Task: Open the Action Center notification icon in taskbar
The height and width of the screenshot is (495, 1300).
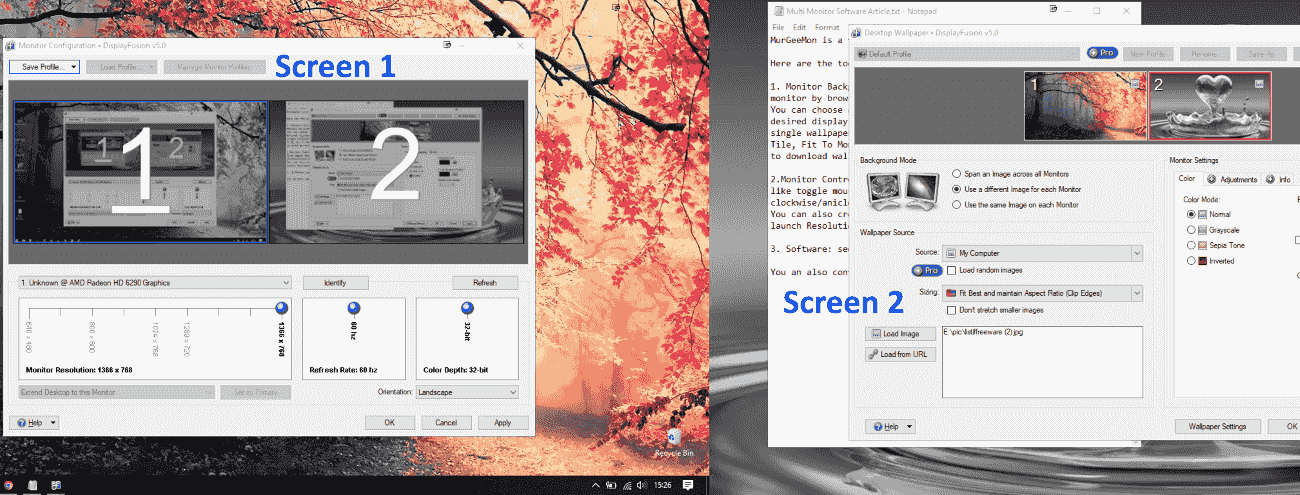Action: tap(687, 485)
